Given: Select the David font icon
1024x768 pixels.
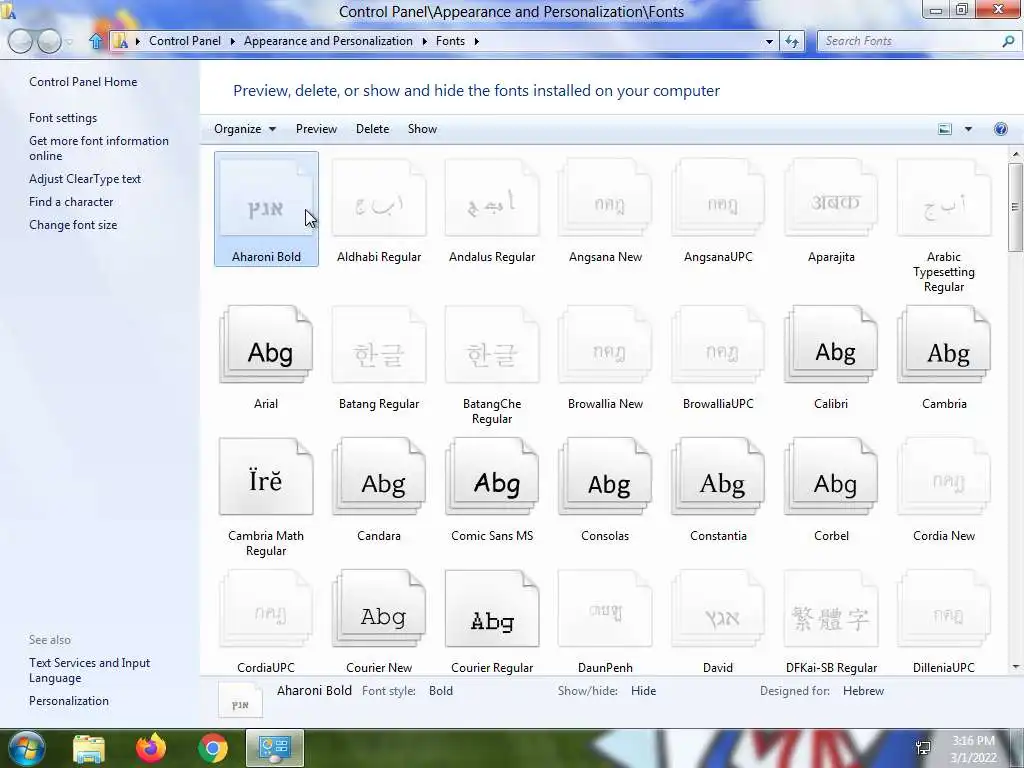Looking at the screenshot, I should (x=718, y=609).
